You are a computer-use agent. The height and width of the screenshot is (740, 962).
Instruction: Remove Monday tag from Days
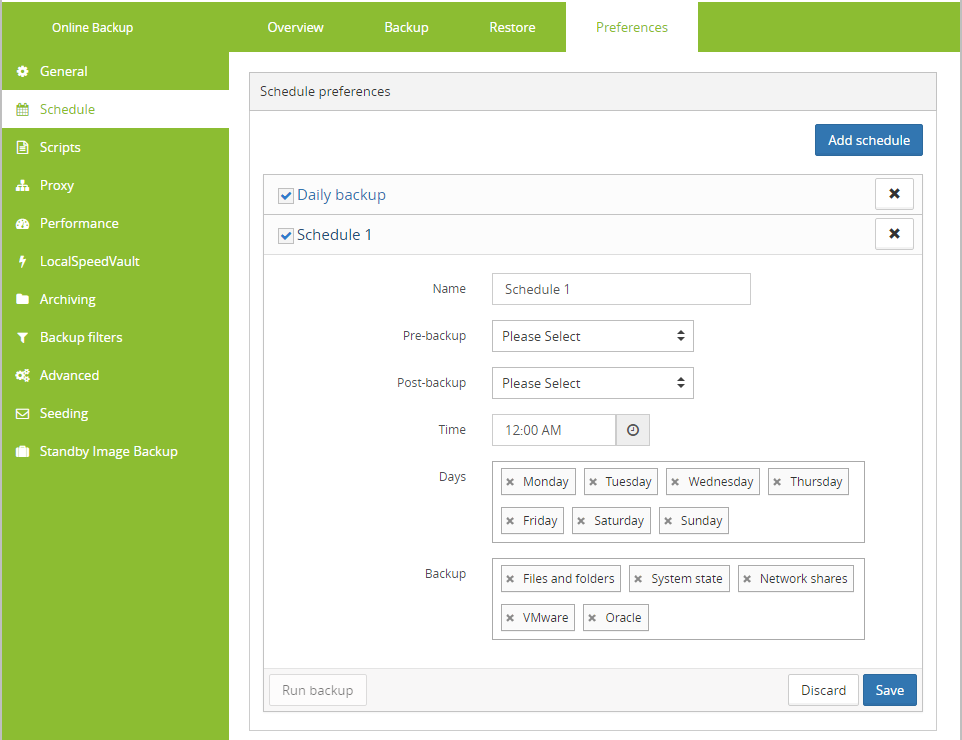point(510,482)
